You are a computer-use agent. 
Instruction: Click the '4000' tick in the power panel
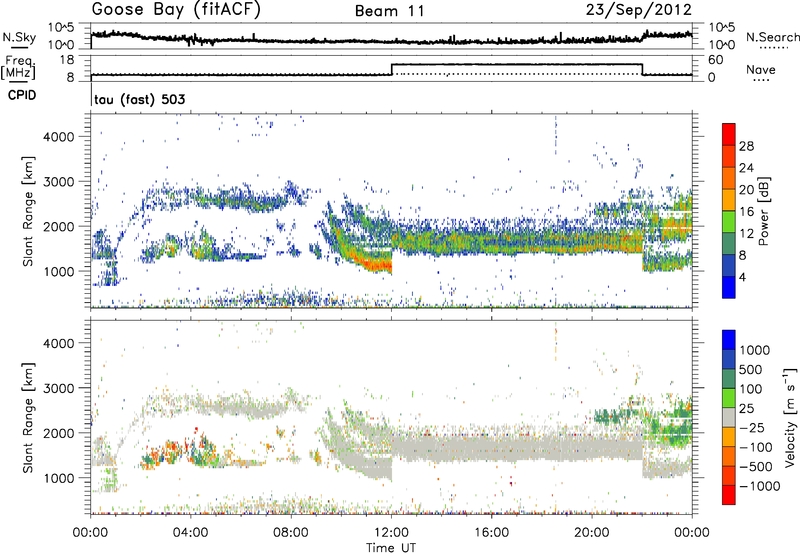pyautogui.click(x=59, y=137)
